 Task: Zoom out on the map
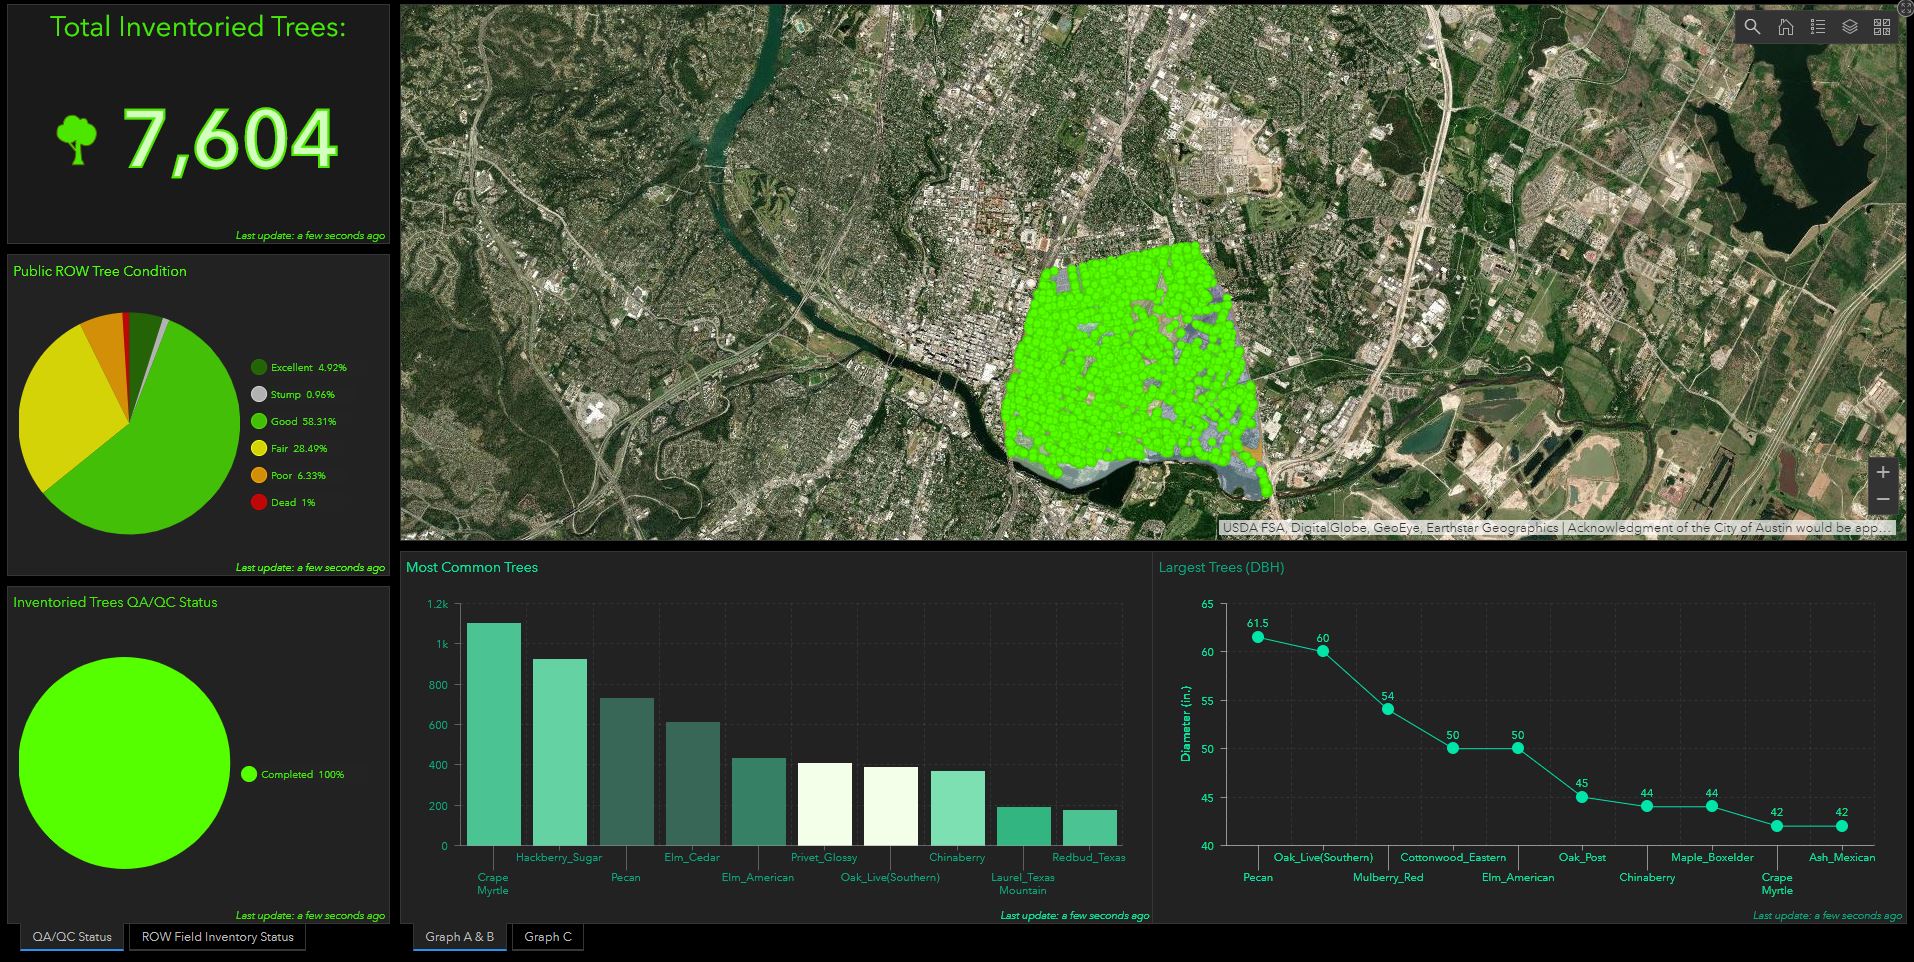click(x=1883, y=498)
